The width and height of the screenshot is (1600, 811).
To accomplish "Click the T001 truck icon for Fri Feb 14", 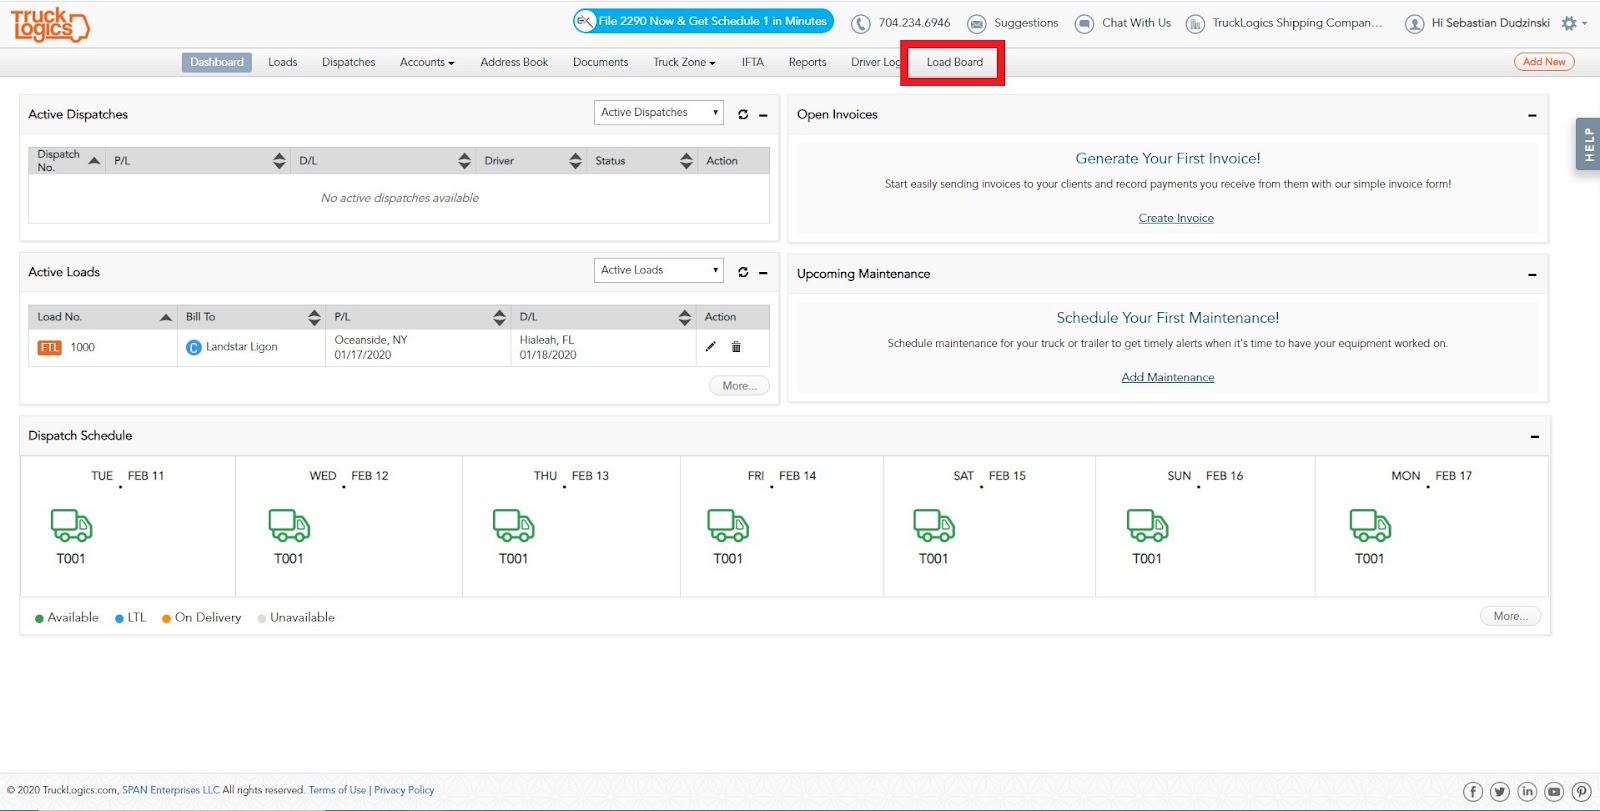I will click(728, 525).
